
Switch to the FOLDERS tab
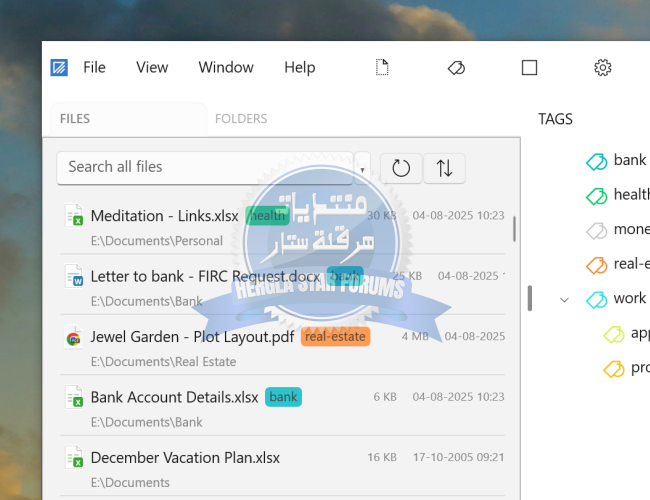click(241, 119)
